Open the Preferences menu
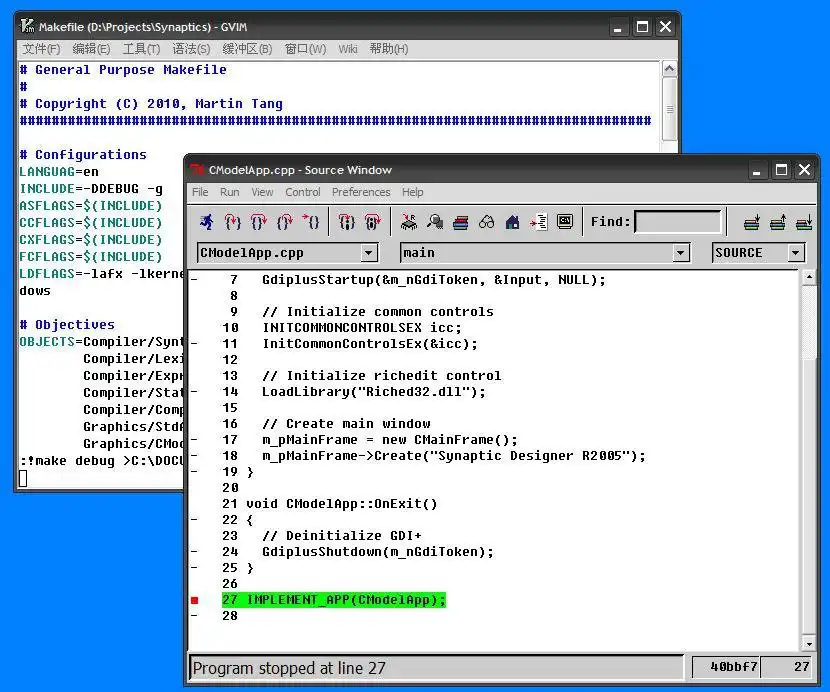The height and width of the screenshot is (692, 830). pyautogui.click(x=361, y=192)
